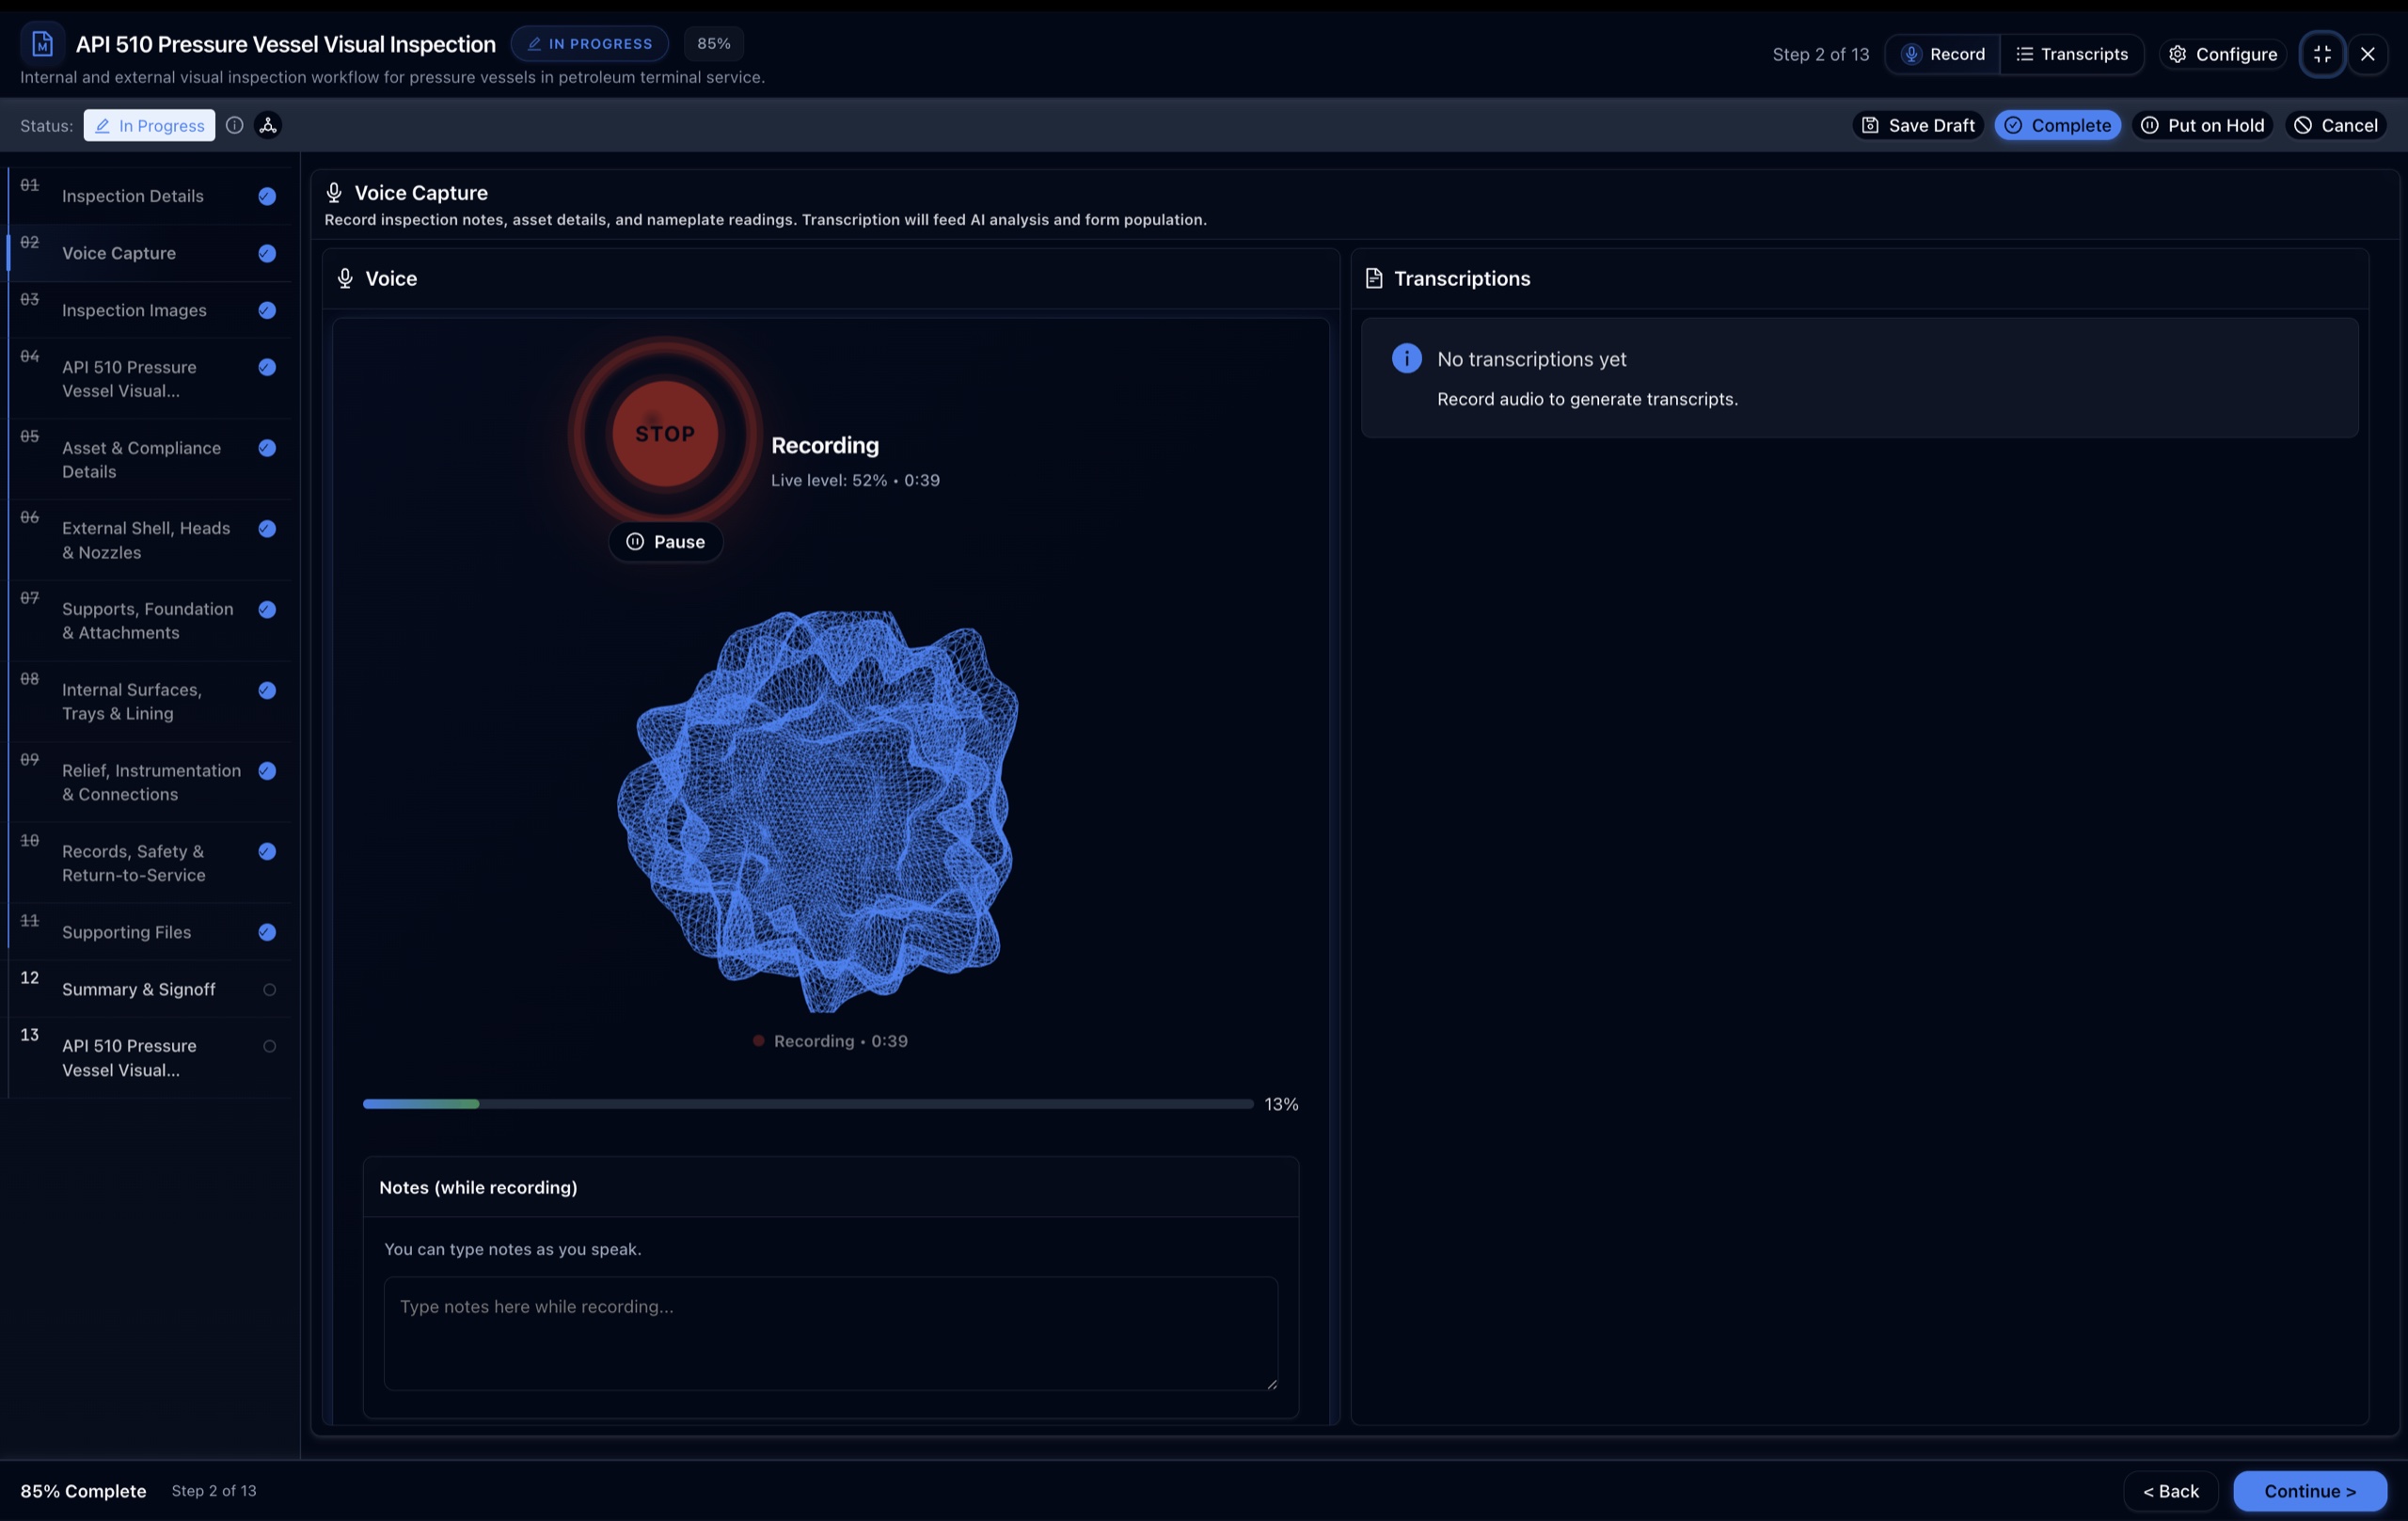The width and height of the screenshot is (2408, 1521).
Task: Click the microphone icon in Voice panel
Action: pos(345,279)
